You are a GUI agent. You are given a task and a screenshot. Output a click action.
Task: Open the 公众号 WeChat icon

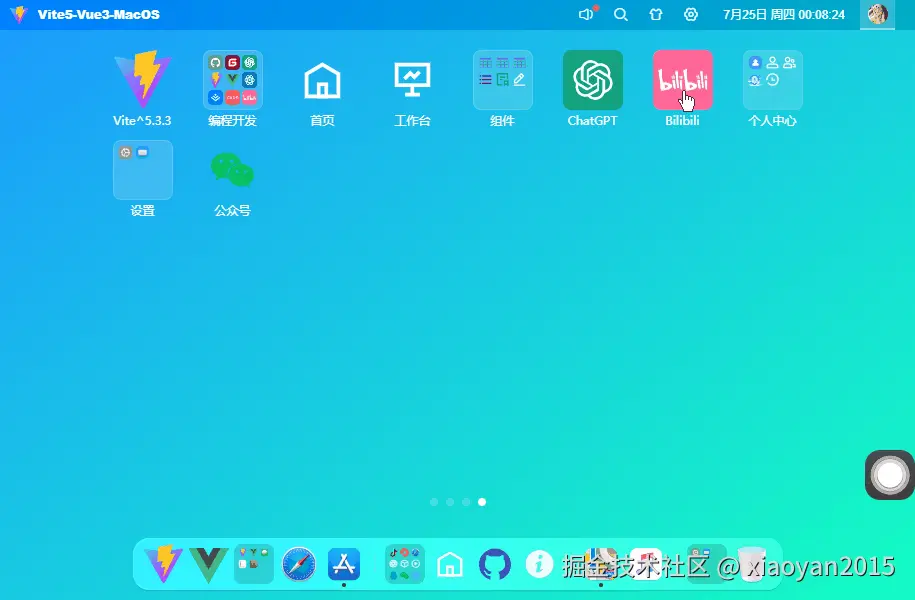[x=233, y=170]
